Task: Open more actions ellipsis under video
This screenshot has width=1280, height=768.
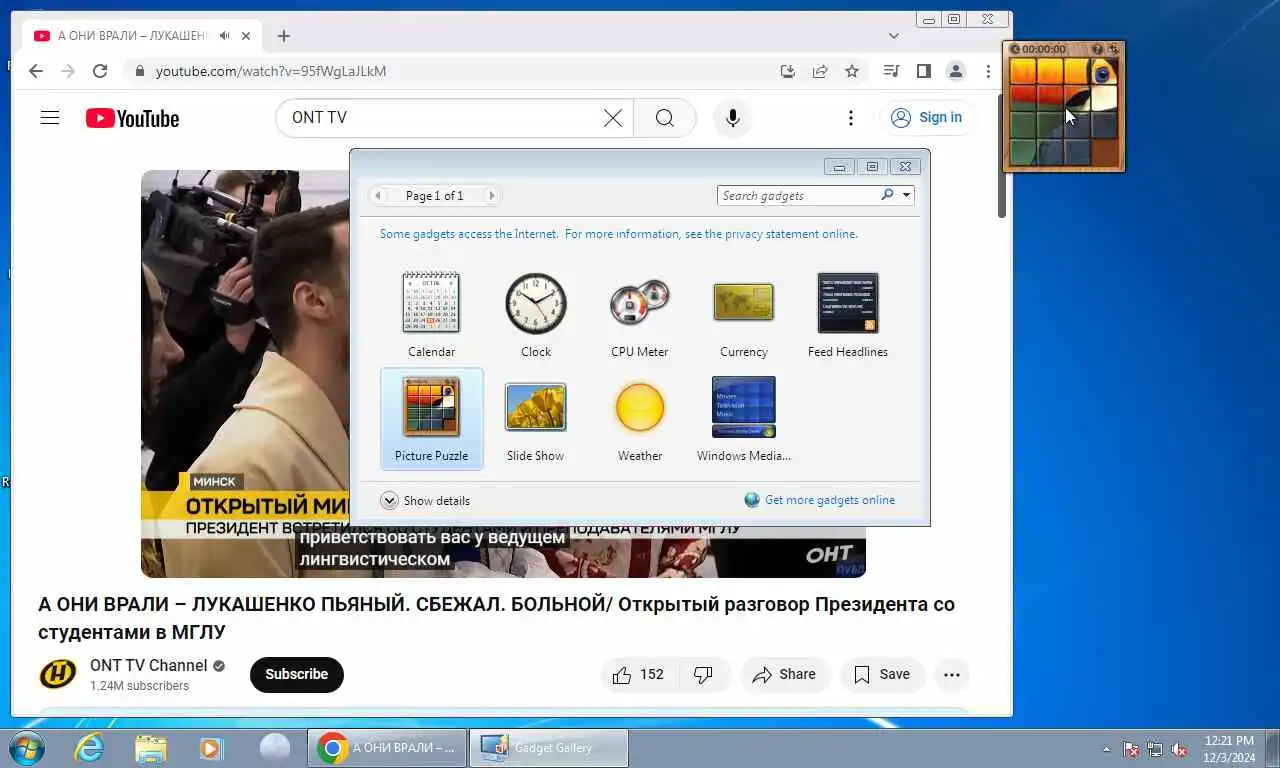Action: [x=952, y=674]
